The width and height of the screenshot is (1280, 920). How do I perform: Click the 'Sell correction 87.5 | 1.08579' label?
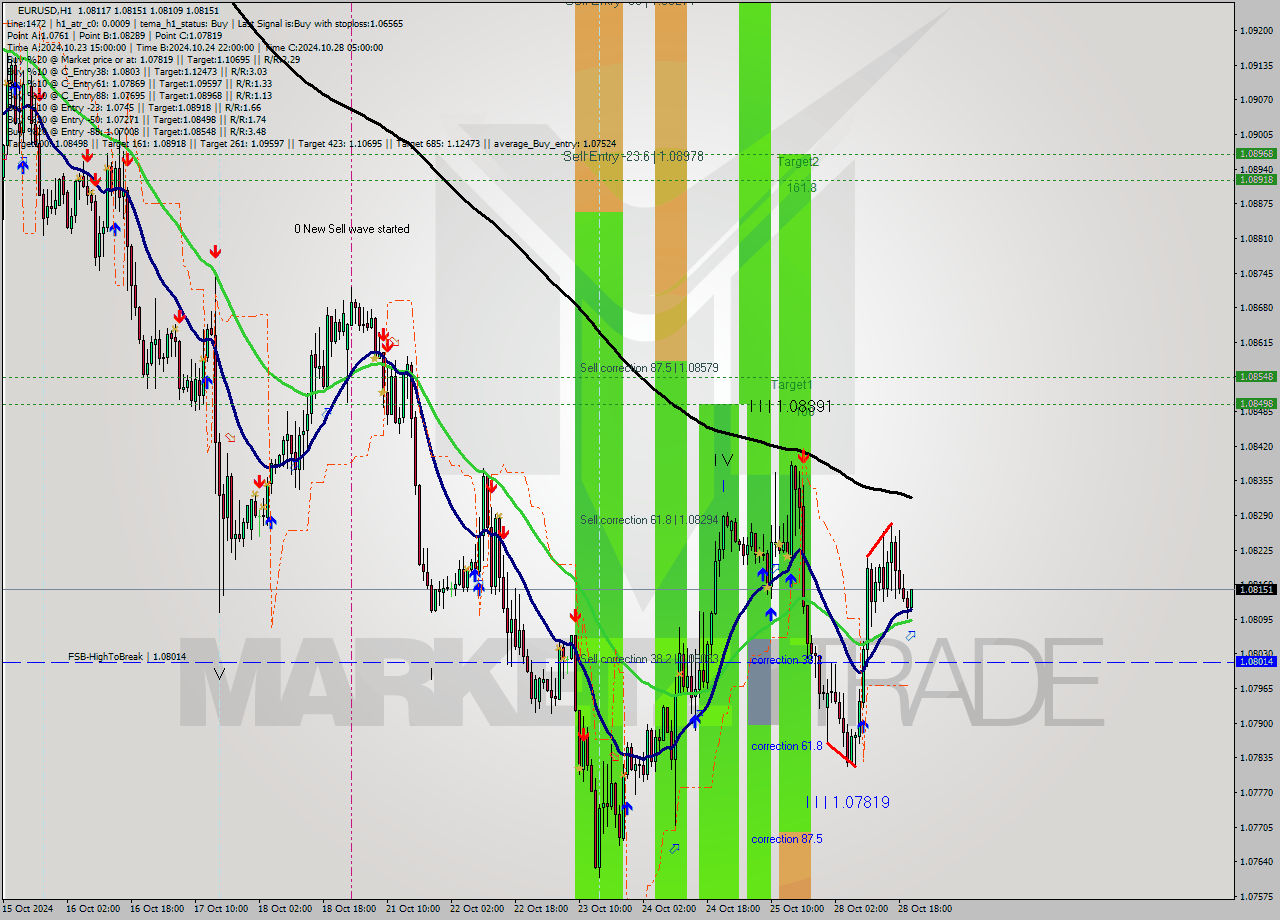[649, 368]
